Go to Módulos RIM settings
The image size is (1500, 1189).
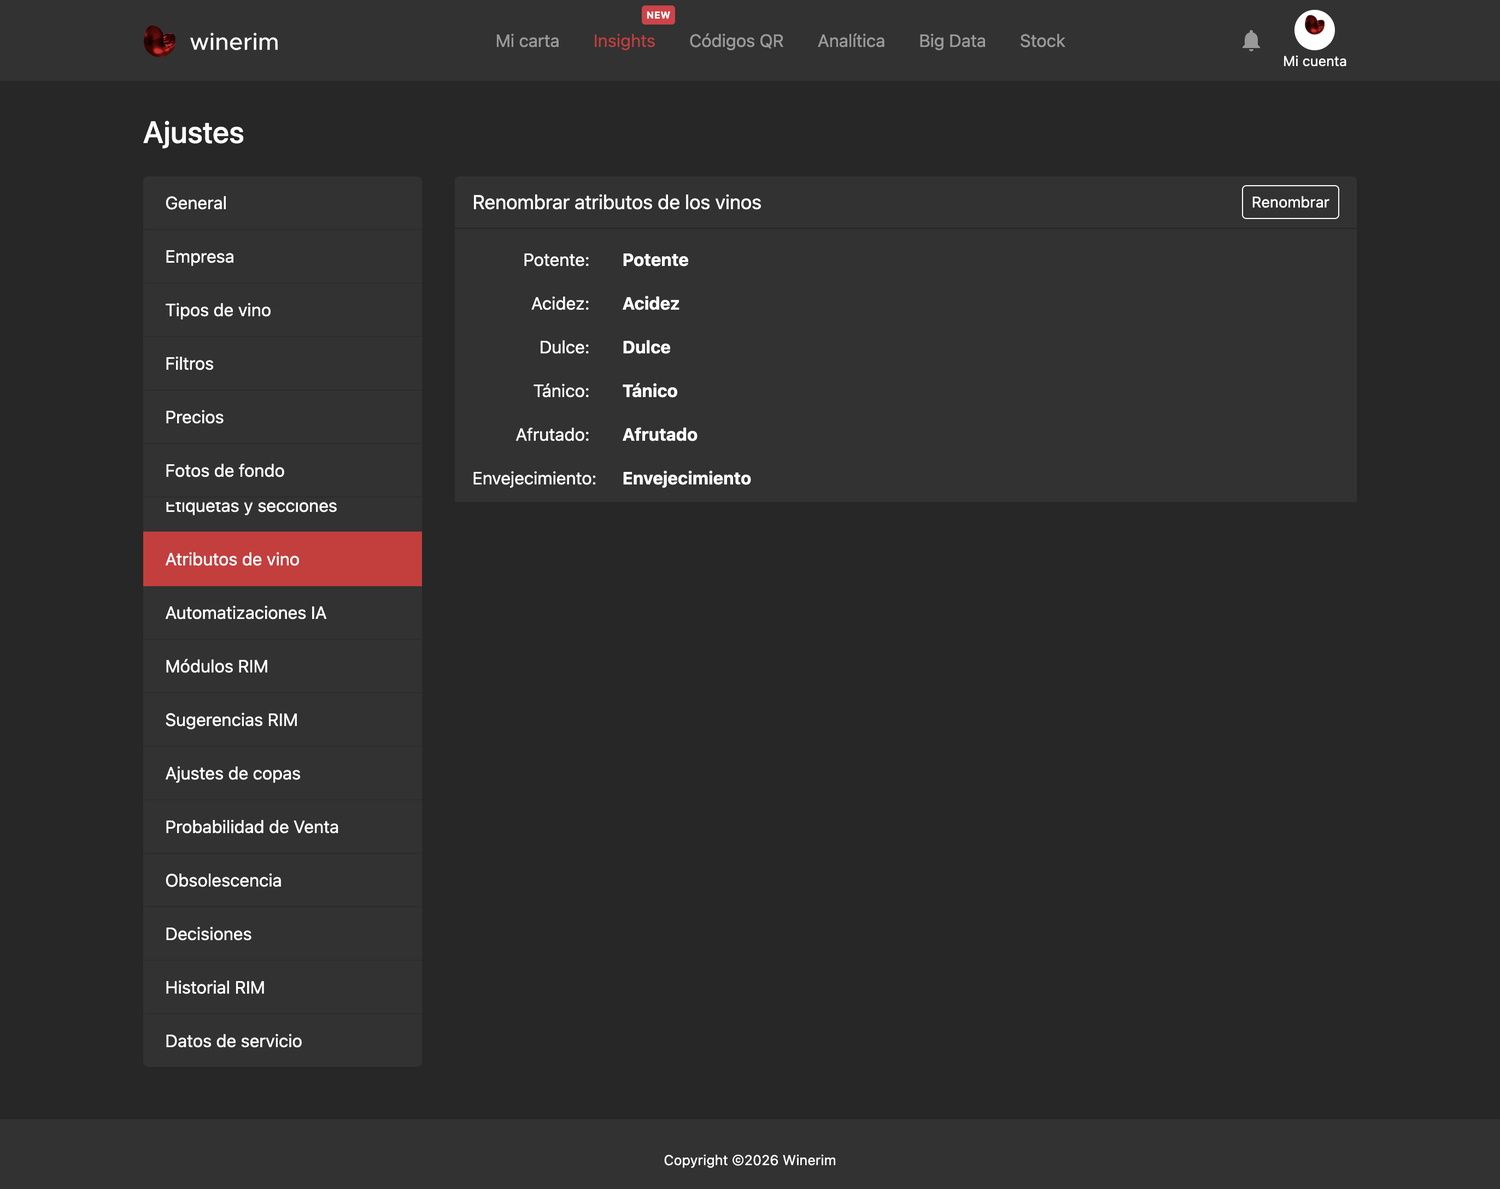[282, 666]
